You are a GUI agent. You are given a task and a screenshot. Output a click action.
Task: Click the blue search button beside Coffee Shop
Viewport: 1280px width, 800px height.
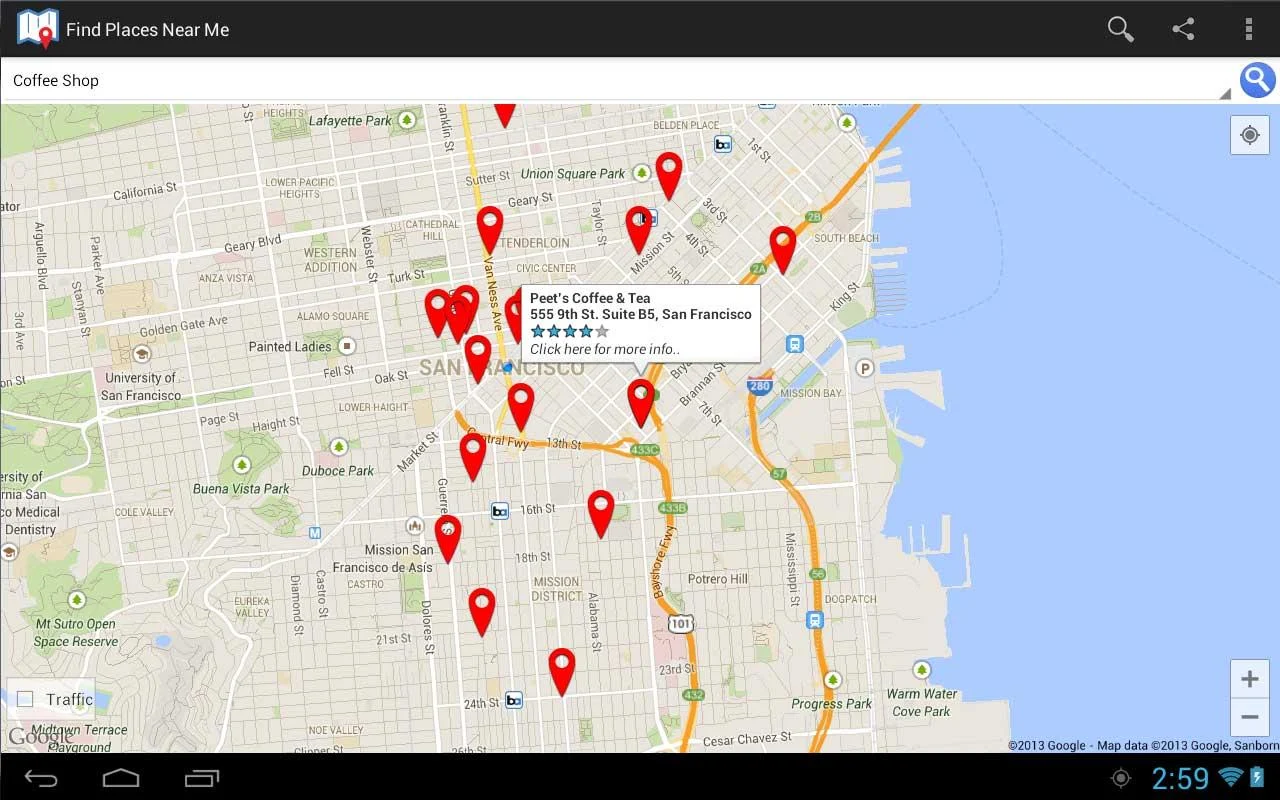[x=1259, y=80]
